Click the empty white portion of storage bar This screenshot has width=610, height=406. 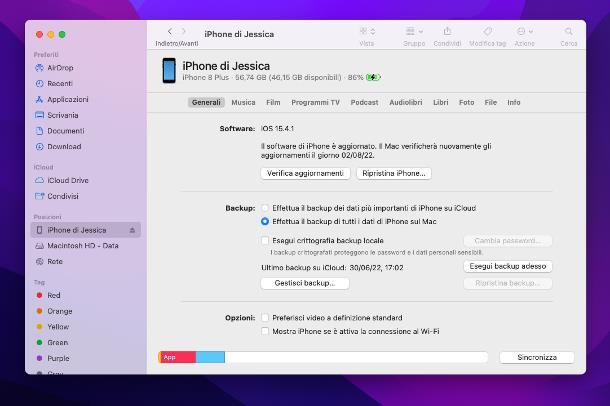coord(356,357)
